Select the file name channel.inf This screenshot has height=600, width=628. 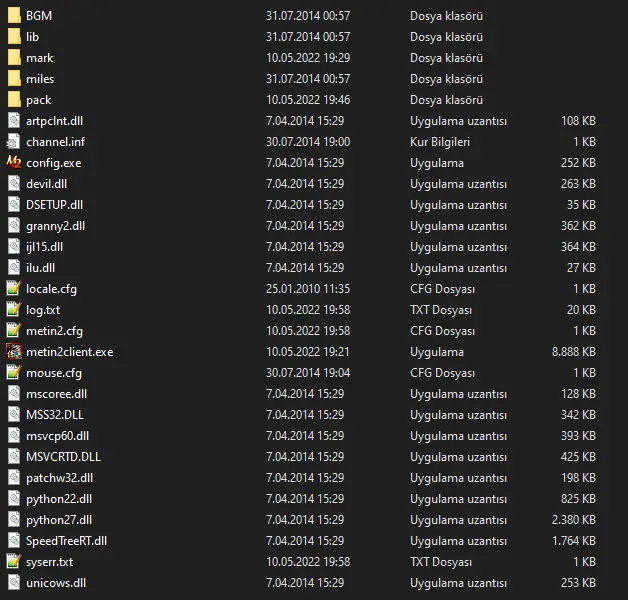pyautogui.click(x=56, y=142)
